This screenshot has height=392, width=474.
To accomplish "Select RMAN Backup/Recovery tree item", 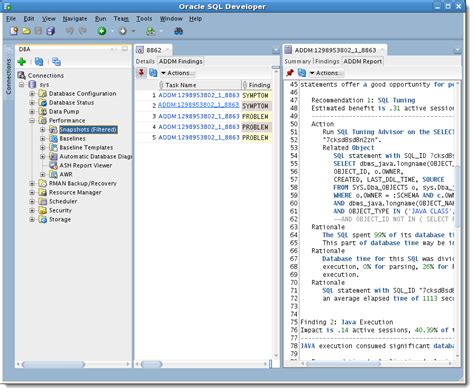I will tap(83, 184).
